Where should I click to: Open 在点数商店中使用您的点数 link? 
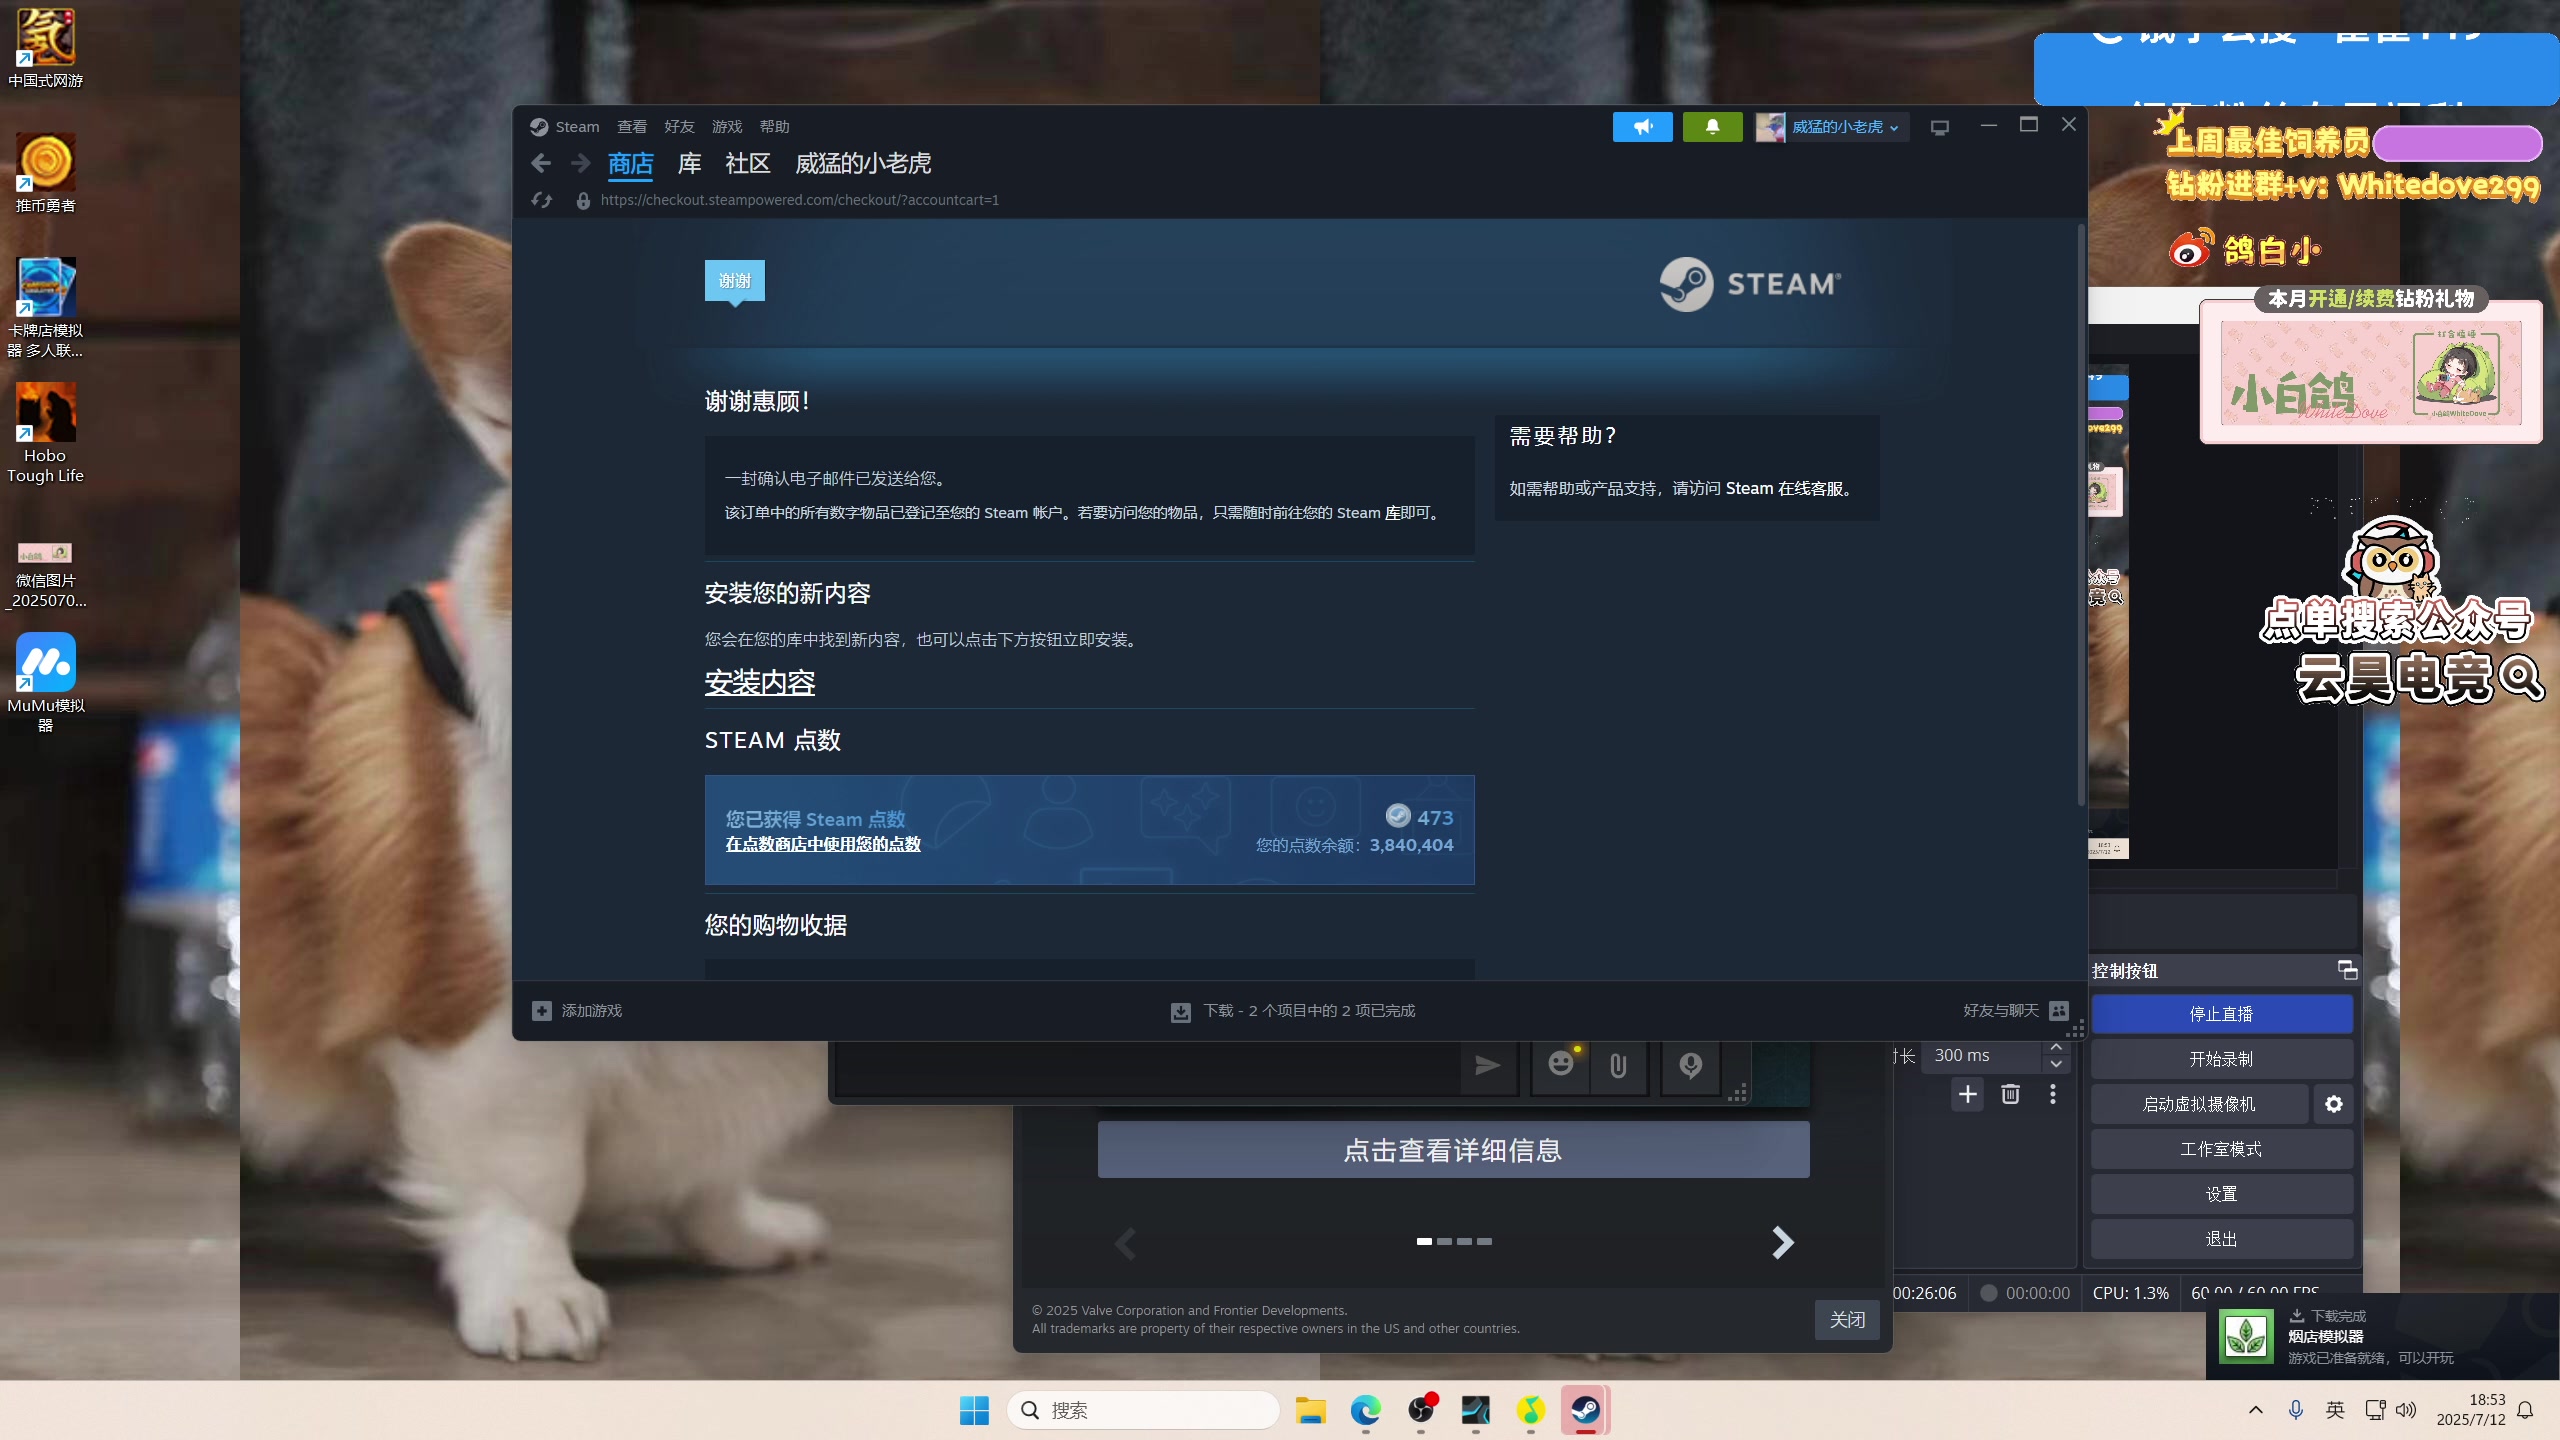823,844
